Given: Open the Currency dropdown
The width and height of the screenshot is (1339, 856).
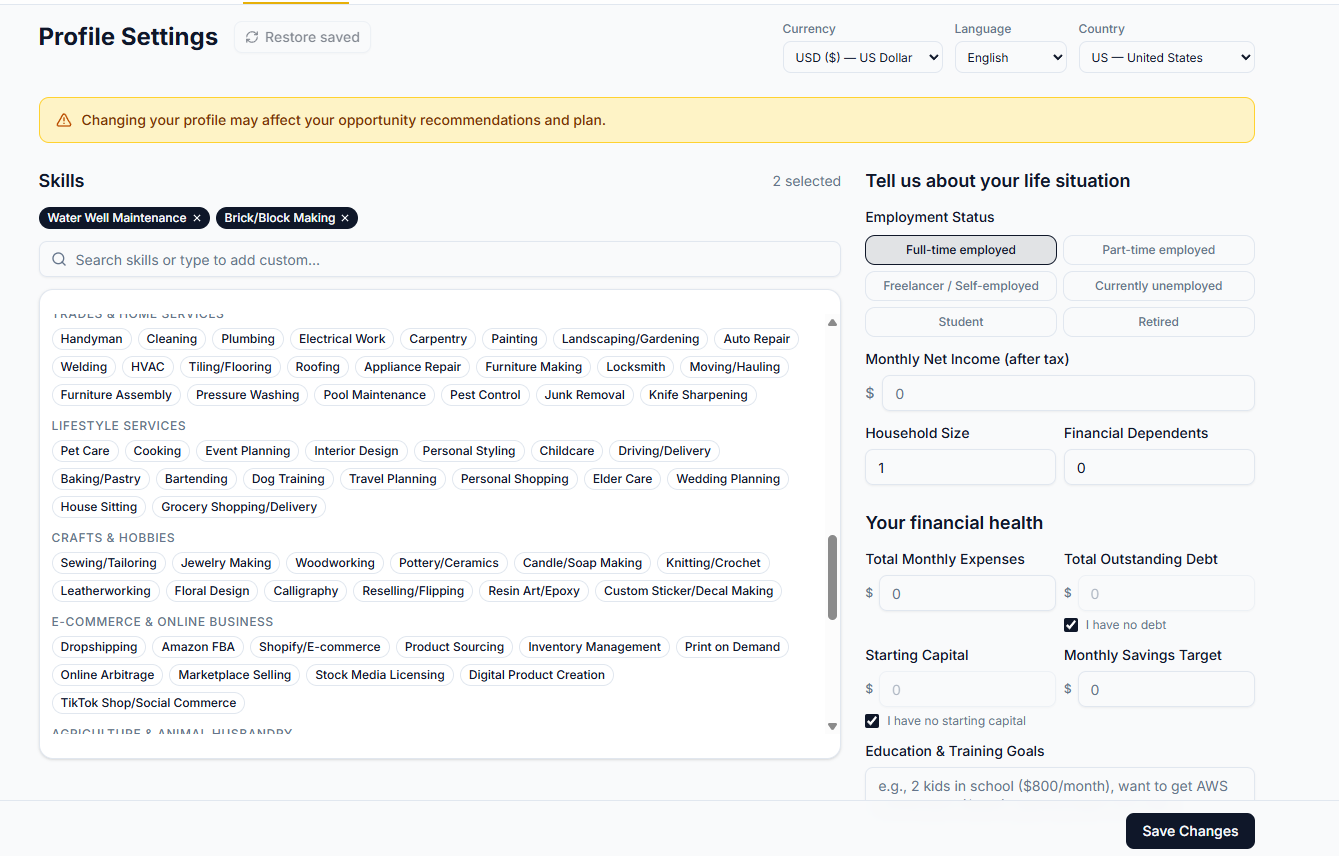Looking at the screenshot, I should [862, 57].
